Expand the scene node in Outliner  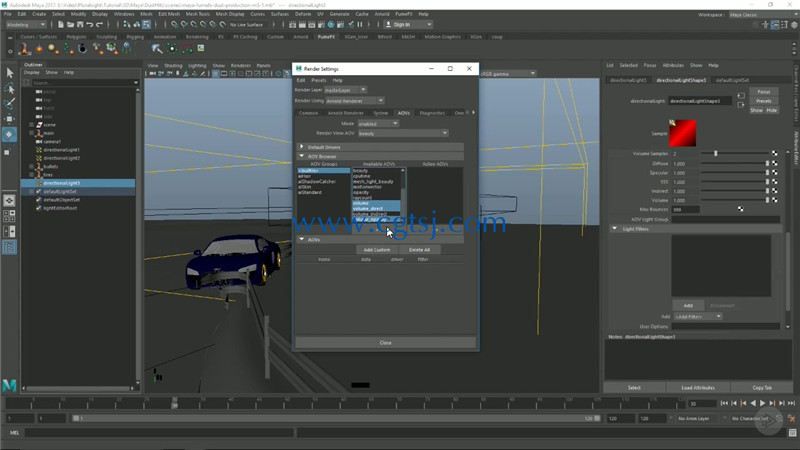pyautogui.click(x=32, y=124)
